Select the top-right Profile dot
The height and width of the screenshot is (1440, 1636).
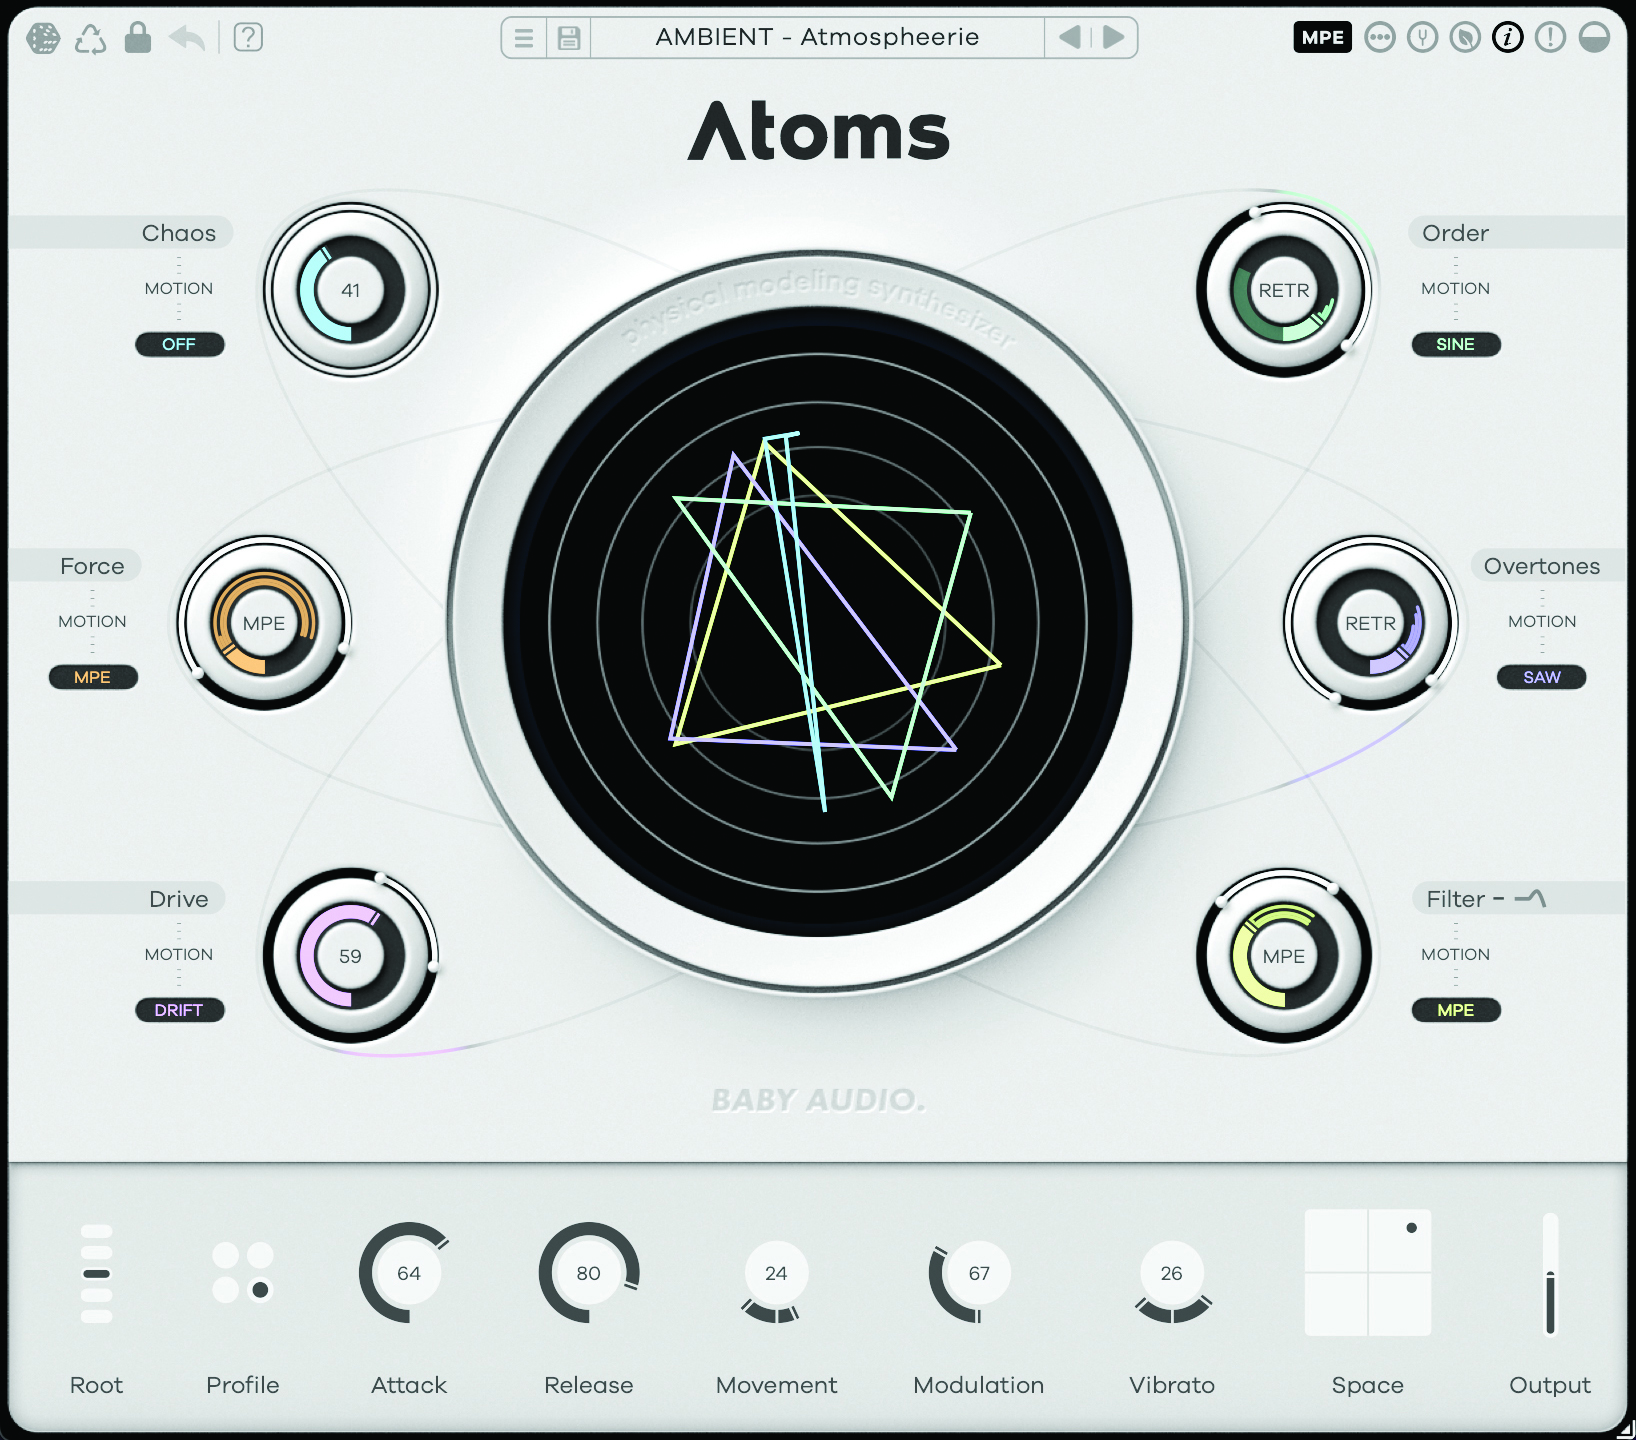click(x=261, y=1255)
